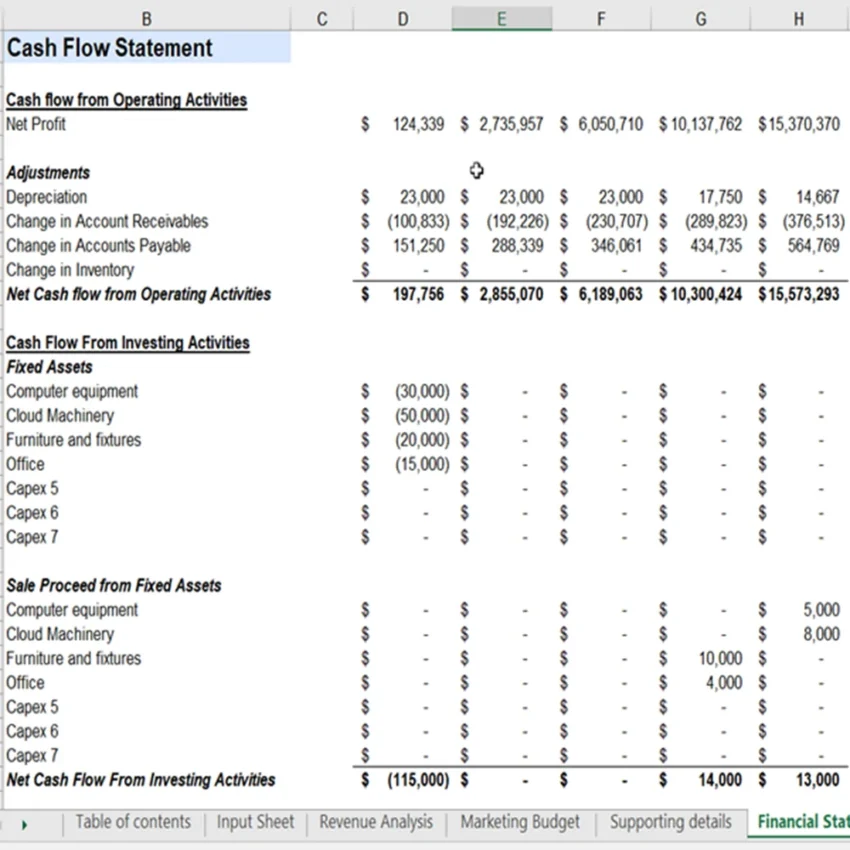Select 'Net Cash Flow From Investing Activities' label
Viewport: 850px width, 850px height.
141,780
